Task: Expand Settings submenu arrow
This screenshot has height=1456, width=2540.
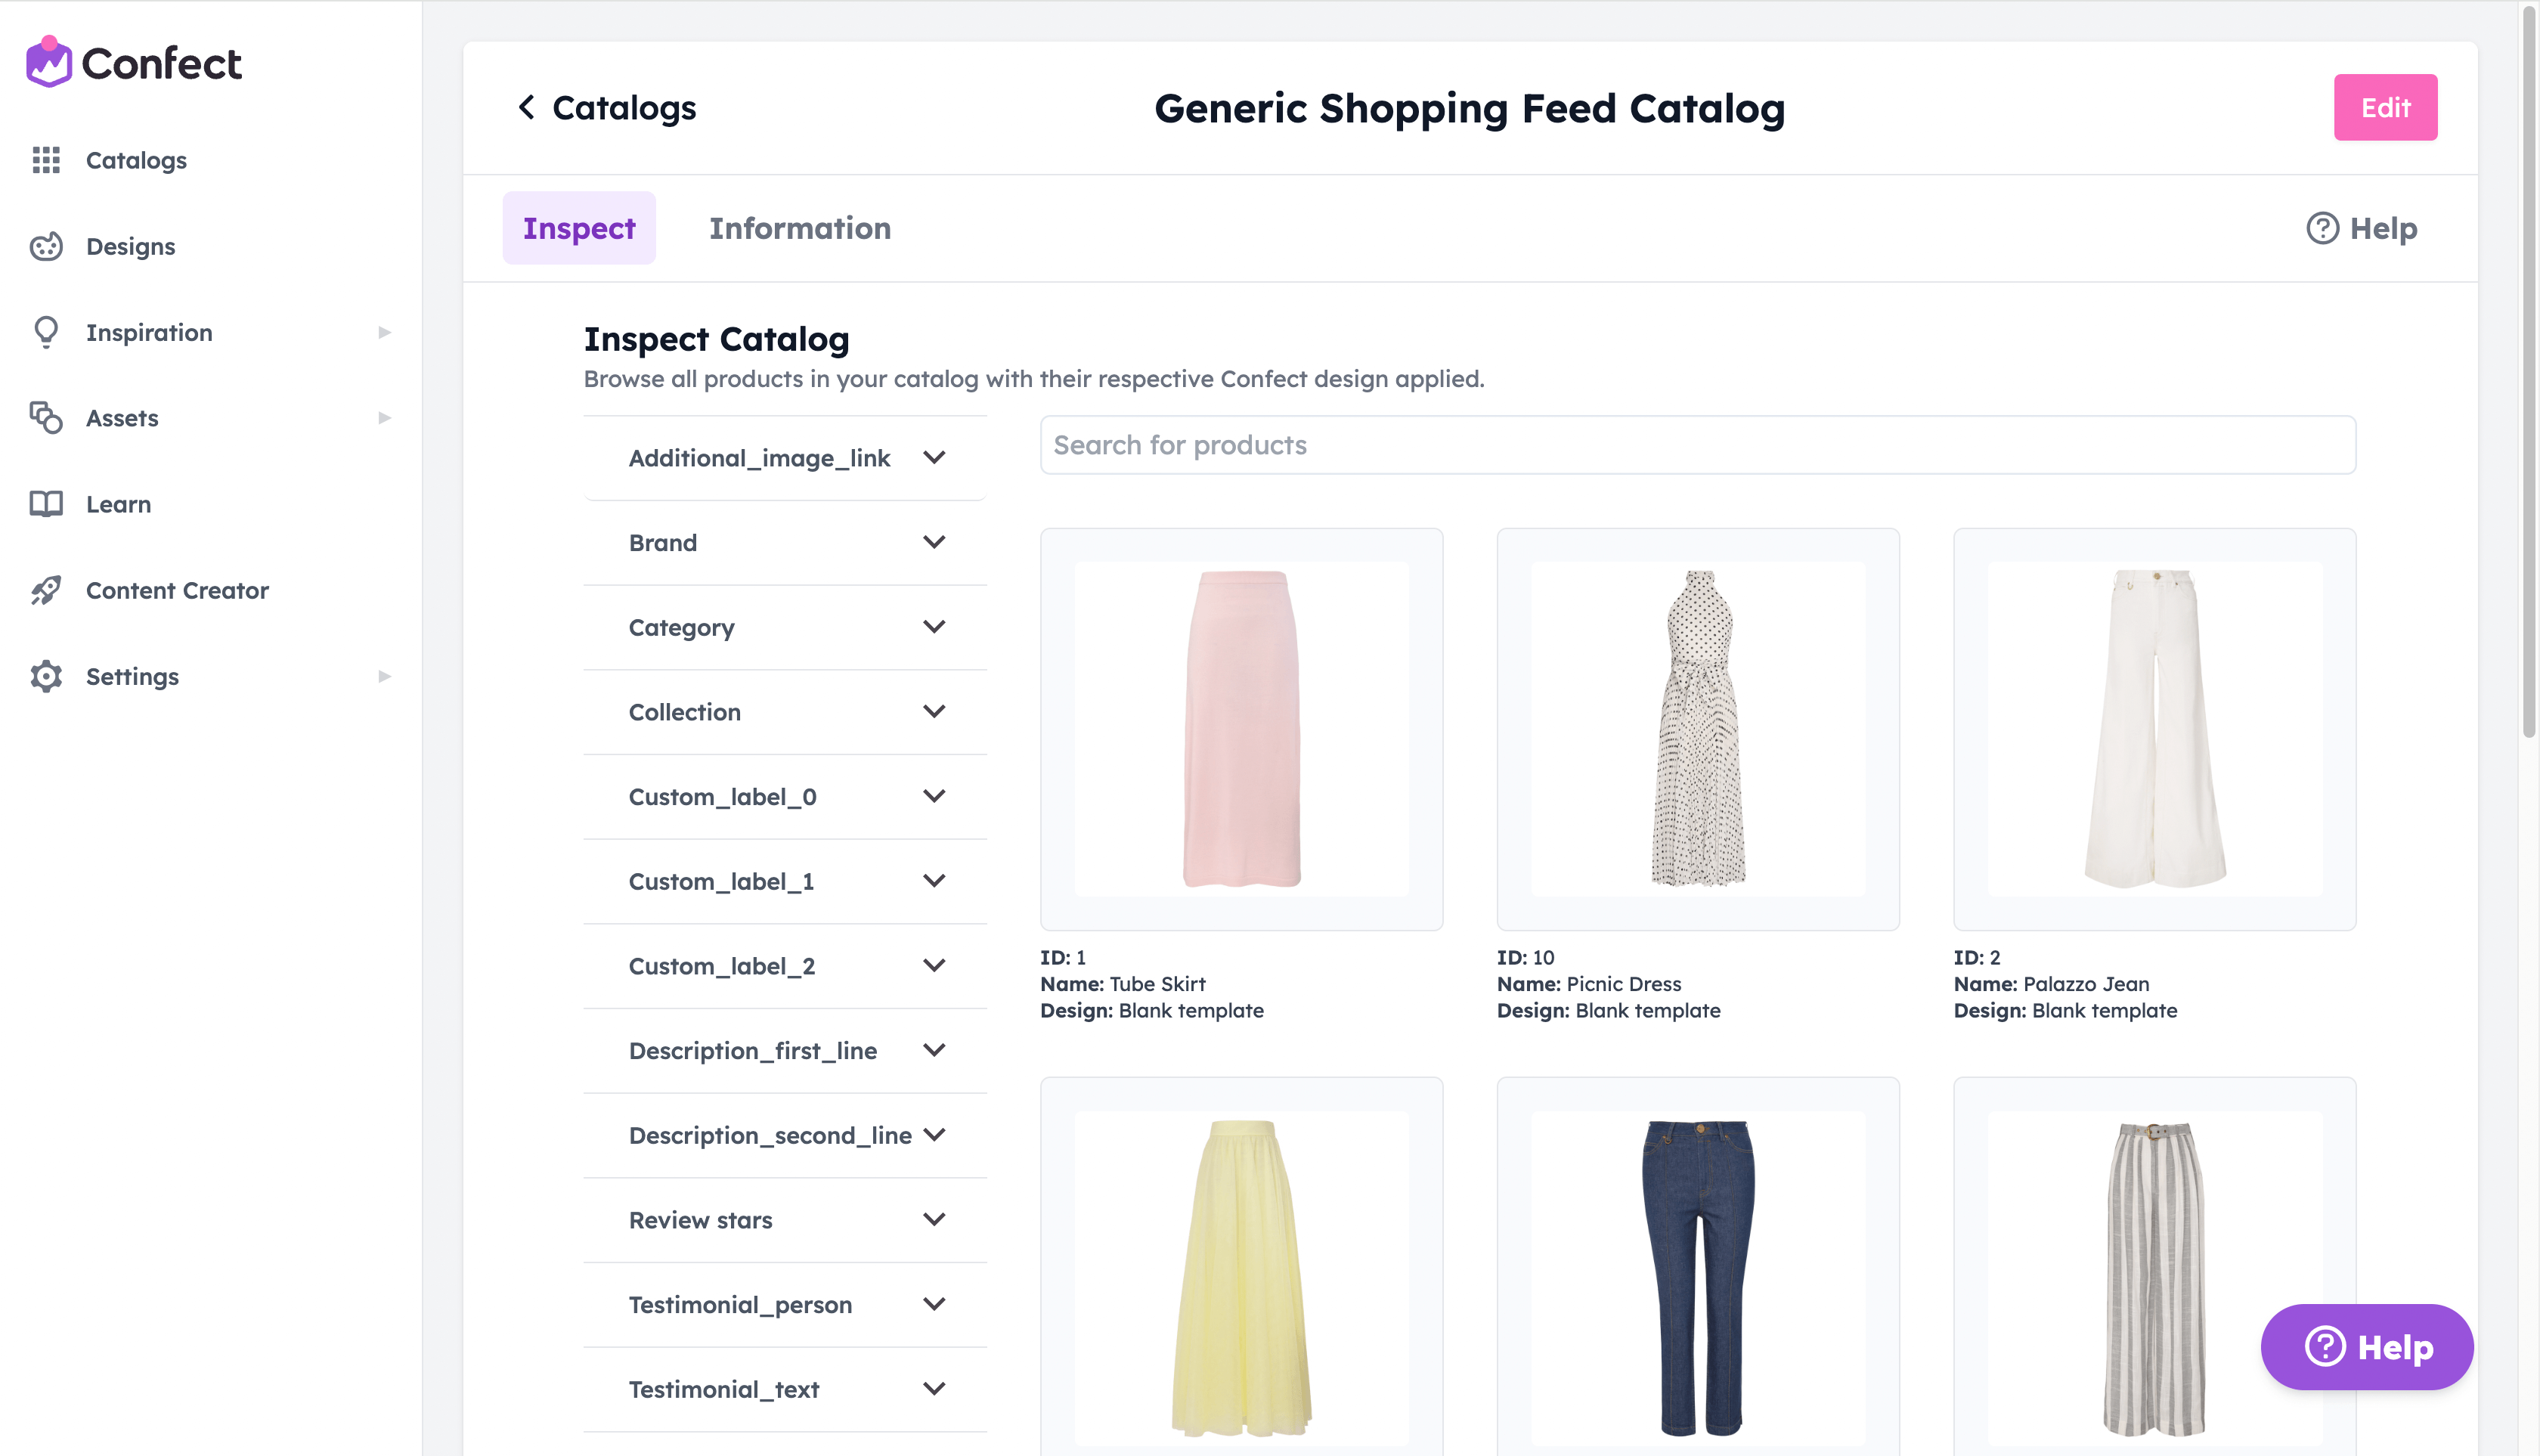Action: click(x=384, y=676)
